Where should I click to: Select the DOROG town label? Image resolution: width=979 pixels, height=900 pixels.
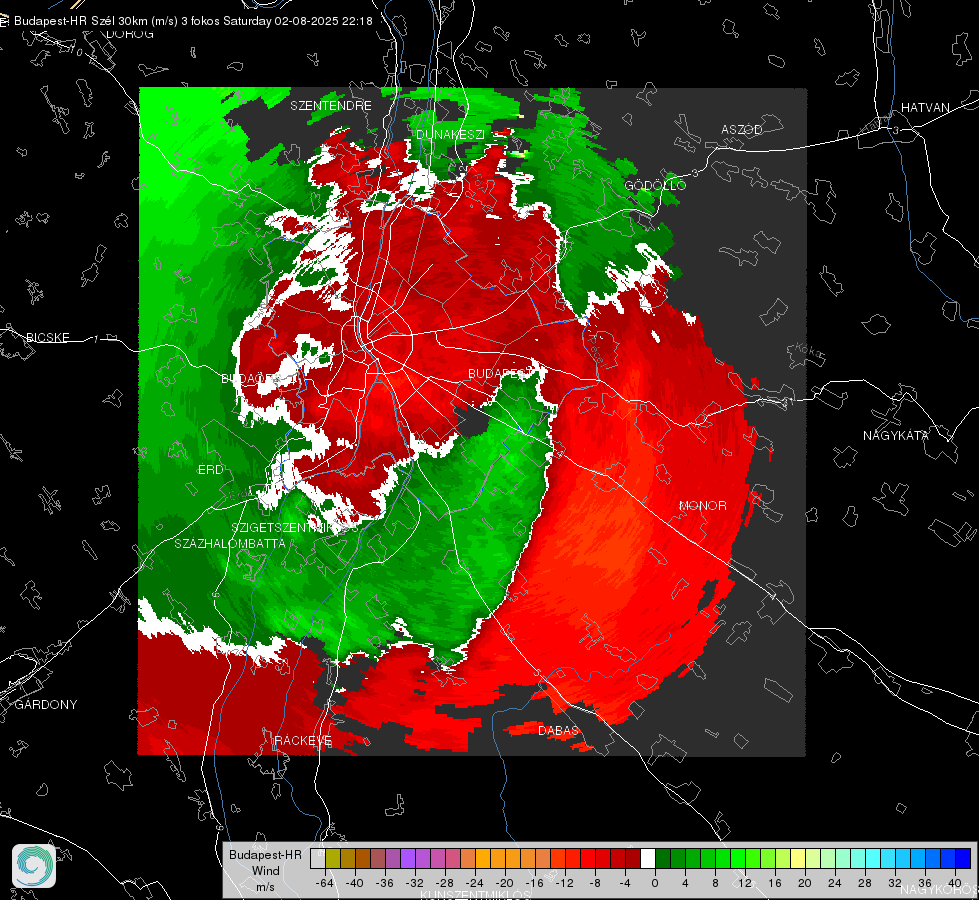tap(130, 34)
